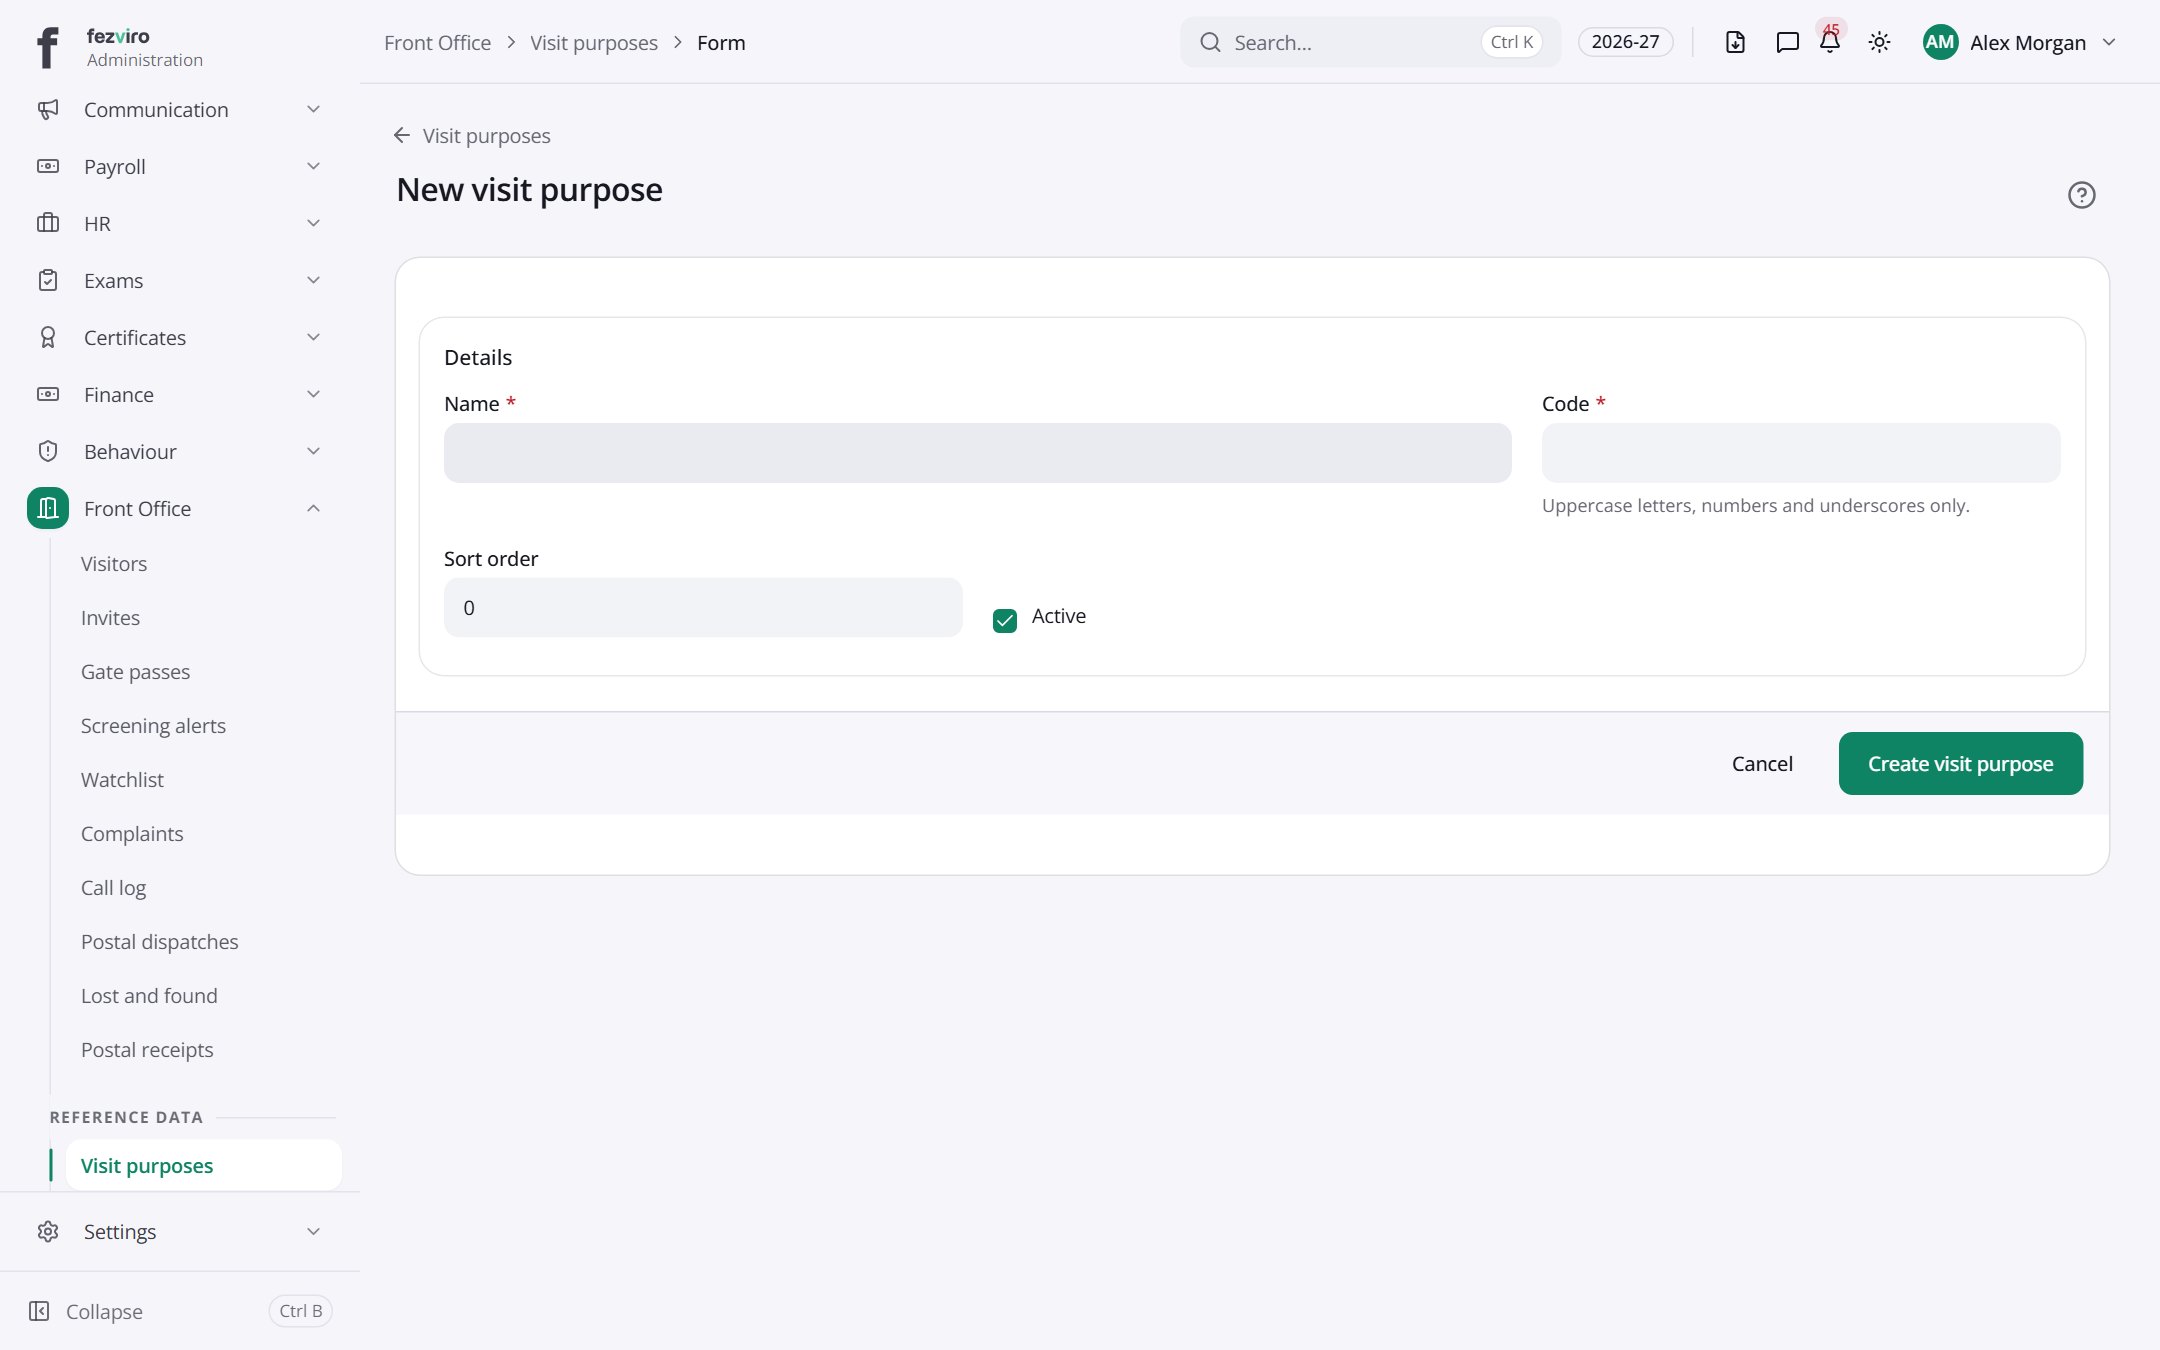Open Postal receipts in the sidebar
Viewport: 2160px width, 1350px height.
pyautogui.click(x=147, y=1050)
